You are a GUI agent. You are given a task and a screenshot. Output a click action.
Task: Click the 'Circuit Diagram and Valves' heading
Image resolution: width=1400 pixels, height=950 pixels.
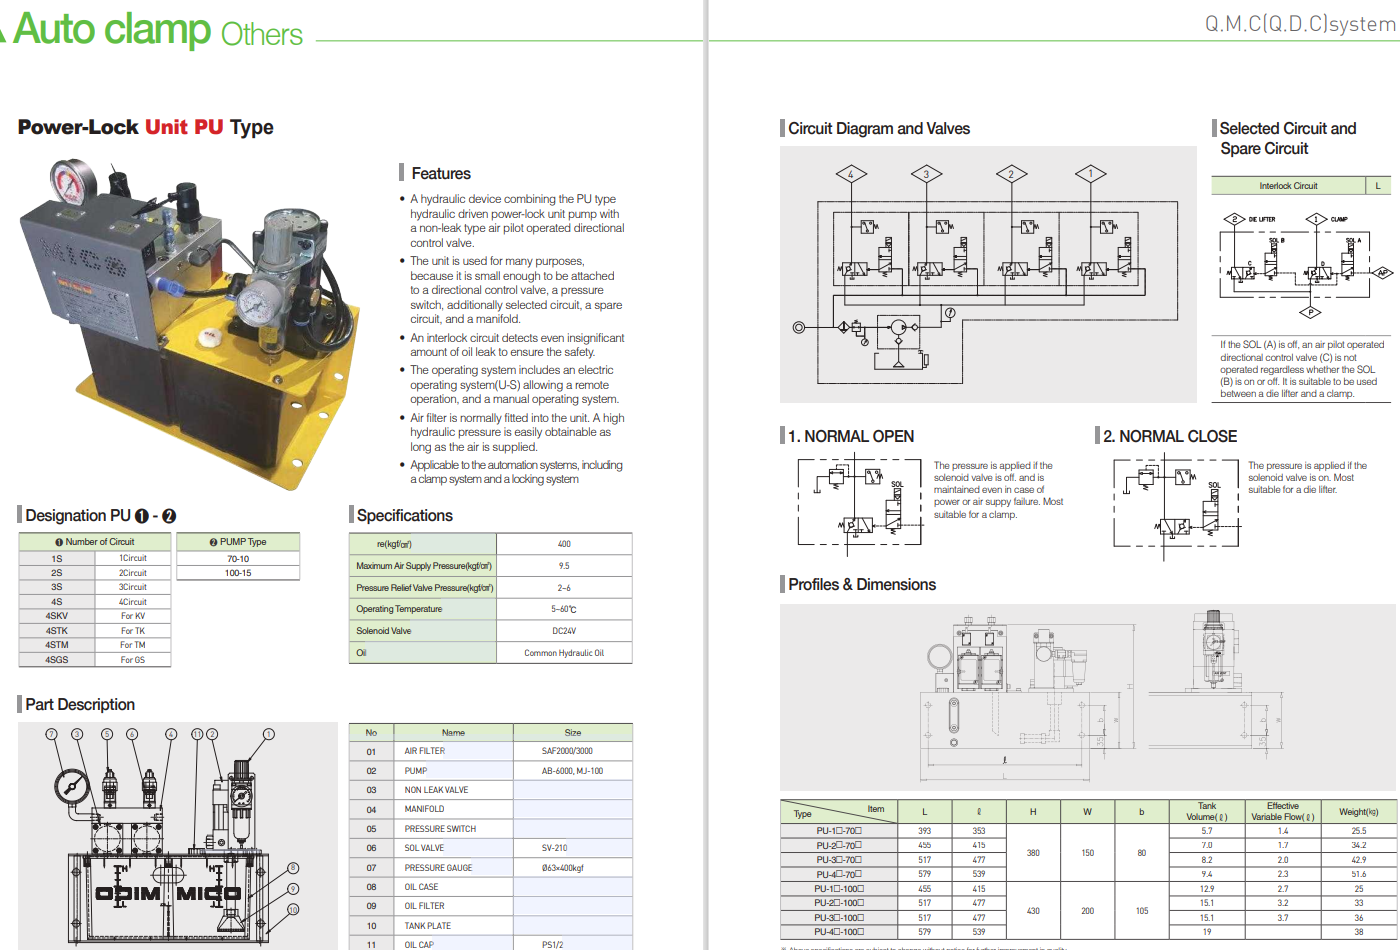point(879,128)
